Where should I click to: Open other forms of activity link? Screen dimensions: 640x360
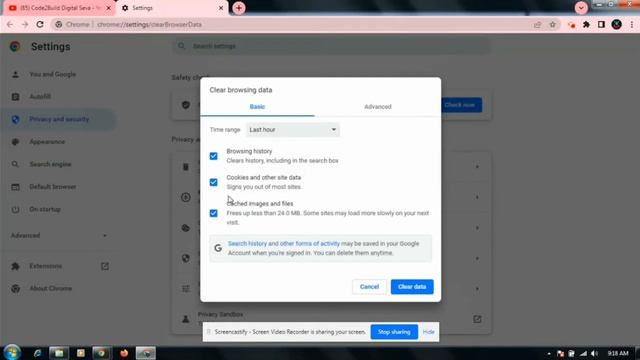(310, 244)
